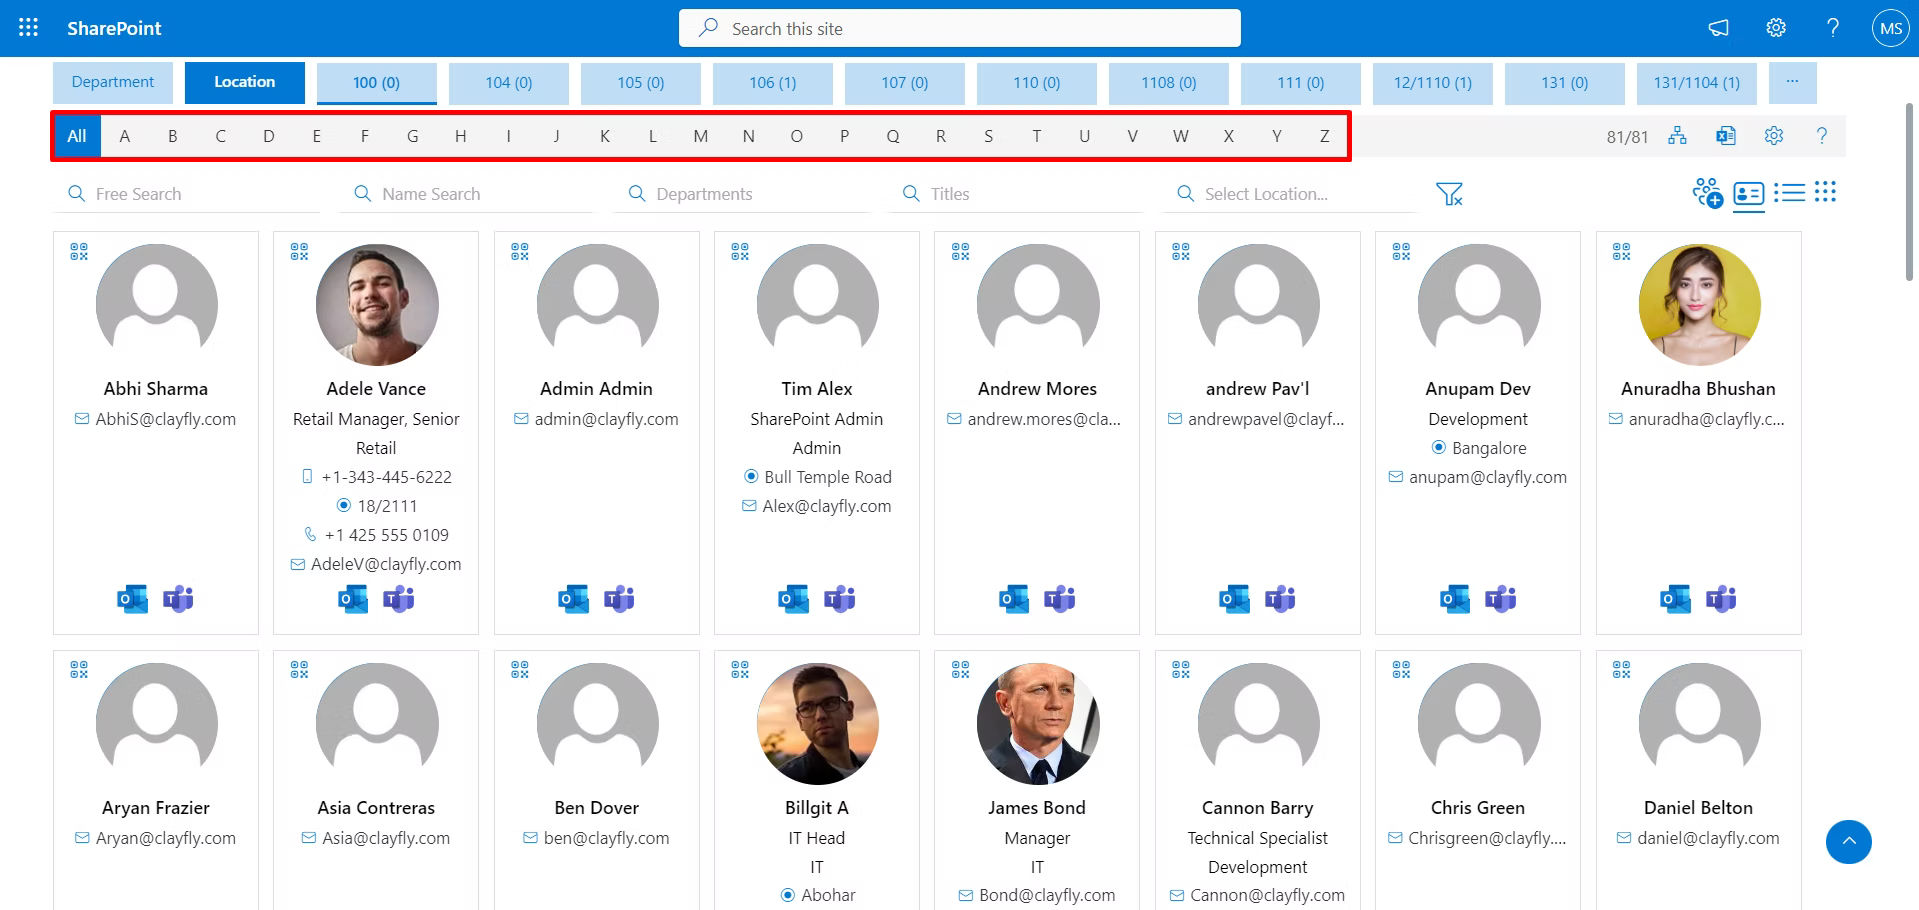The width and height of the screenshot is (1919, 910).
Task: Switch to the Department tab
Action: point(113,82)
